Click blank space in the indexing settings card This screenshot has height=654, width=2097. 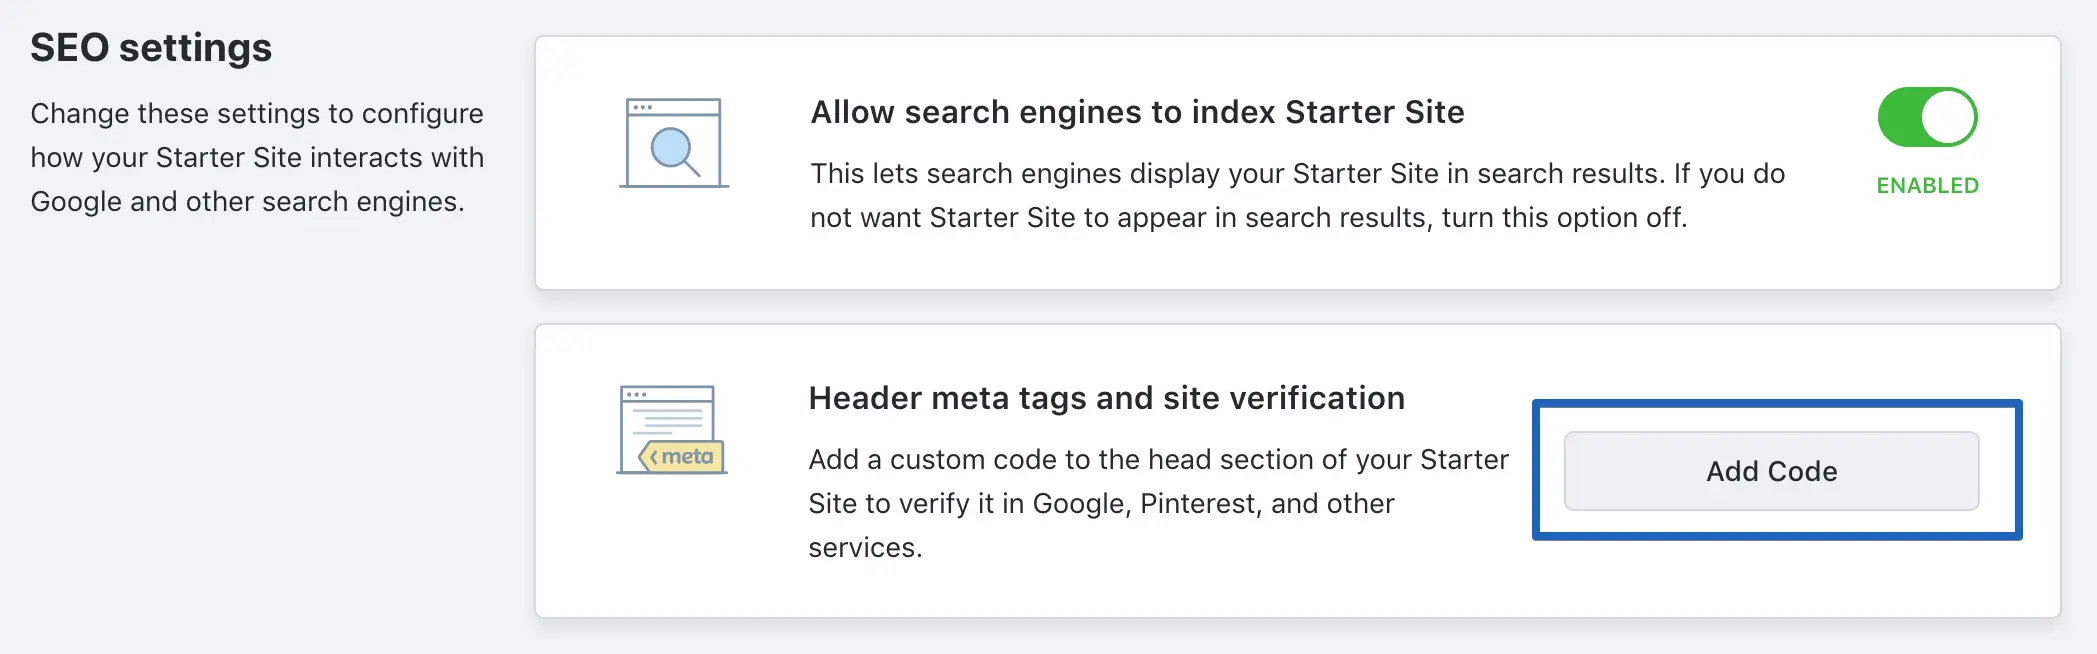[x=1300, y=262]
